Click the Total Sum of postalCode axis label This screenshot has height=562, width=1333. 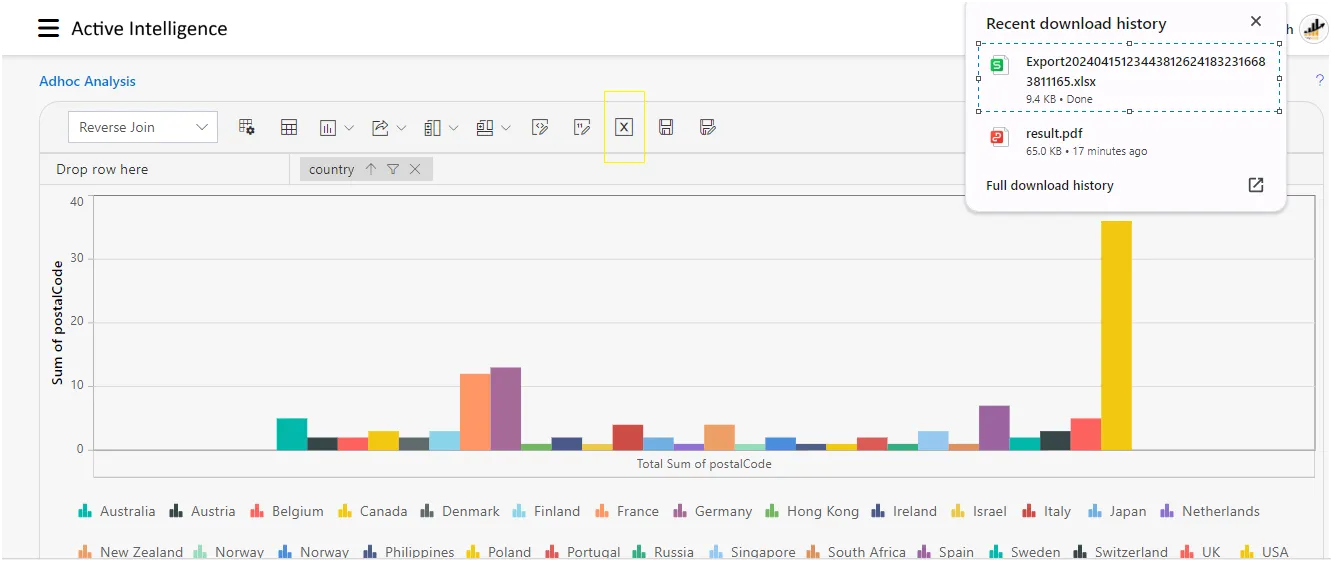pyautogui.click(x=704, y=464)
